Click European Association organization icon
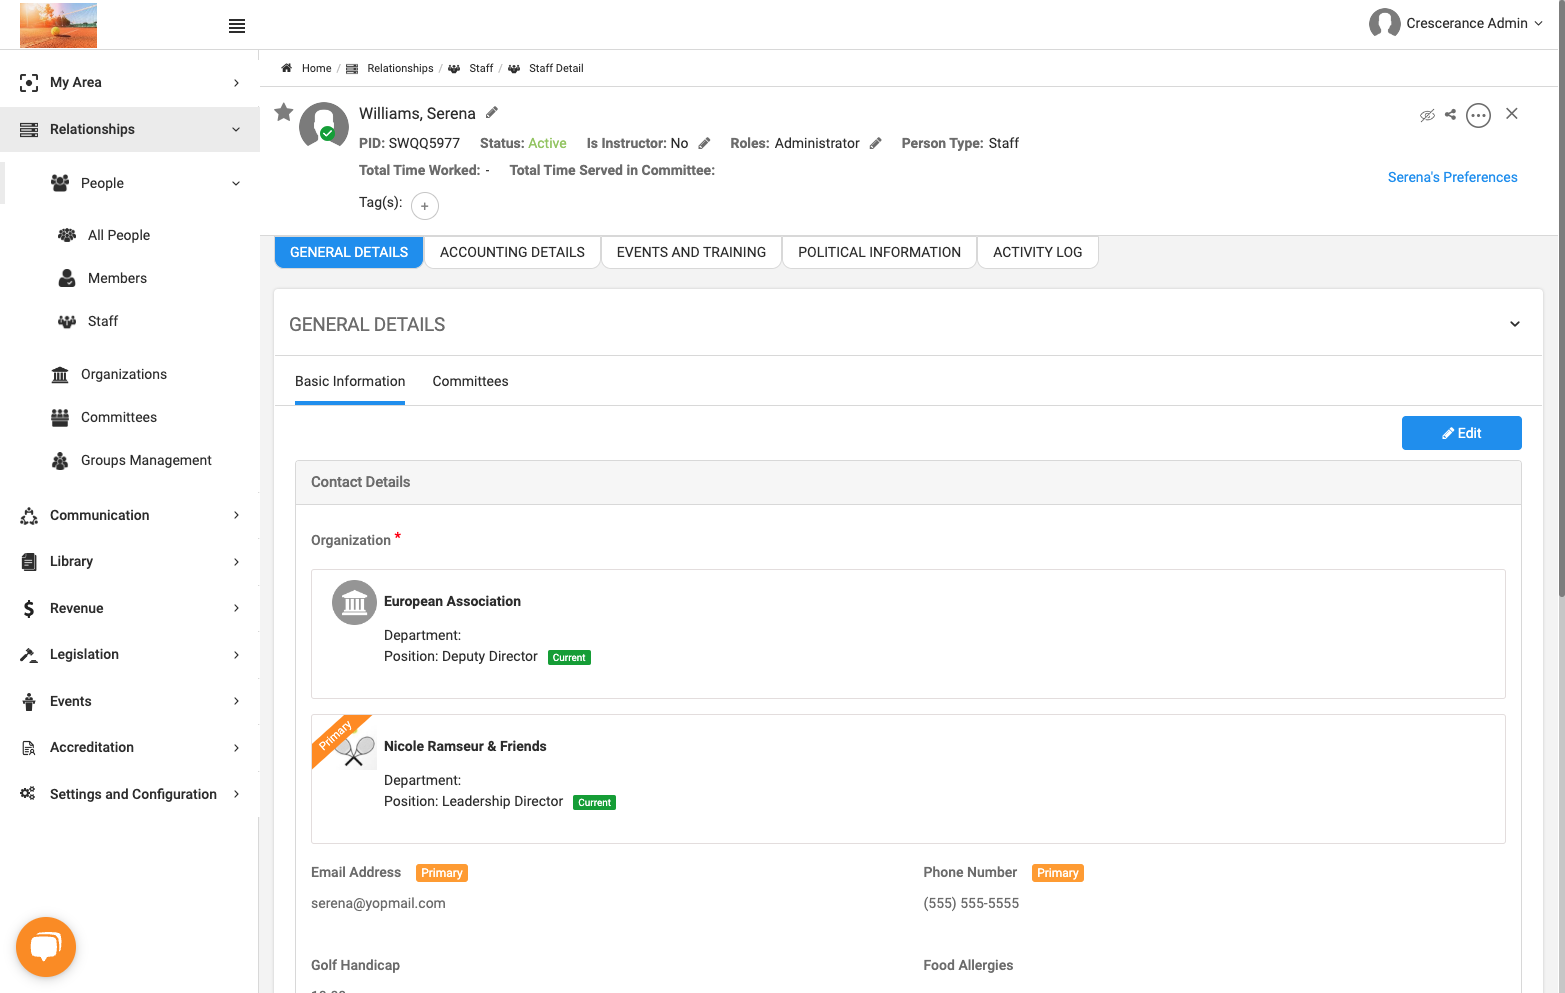This screenshot has width=1565, height=993. [354, 602]
